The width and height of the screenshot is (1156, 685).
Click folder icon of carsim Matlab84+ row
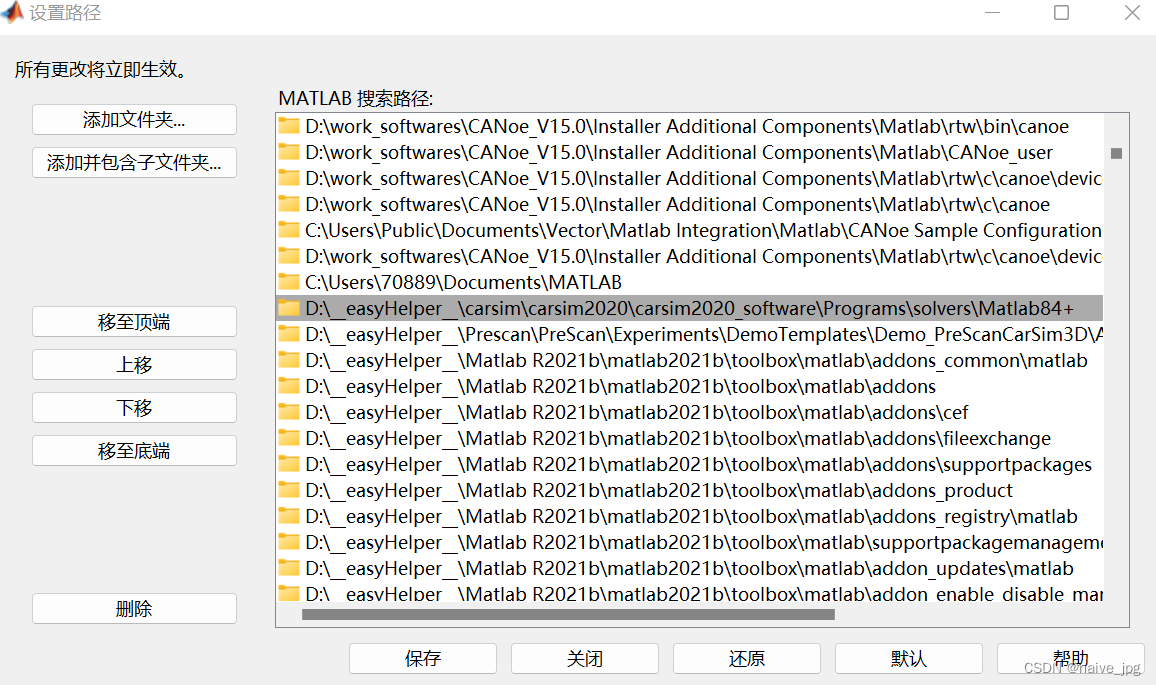coord(289,308)
